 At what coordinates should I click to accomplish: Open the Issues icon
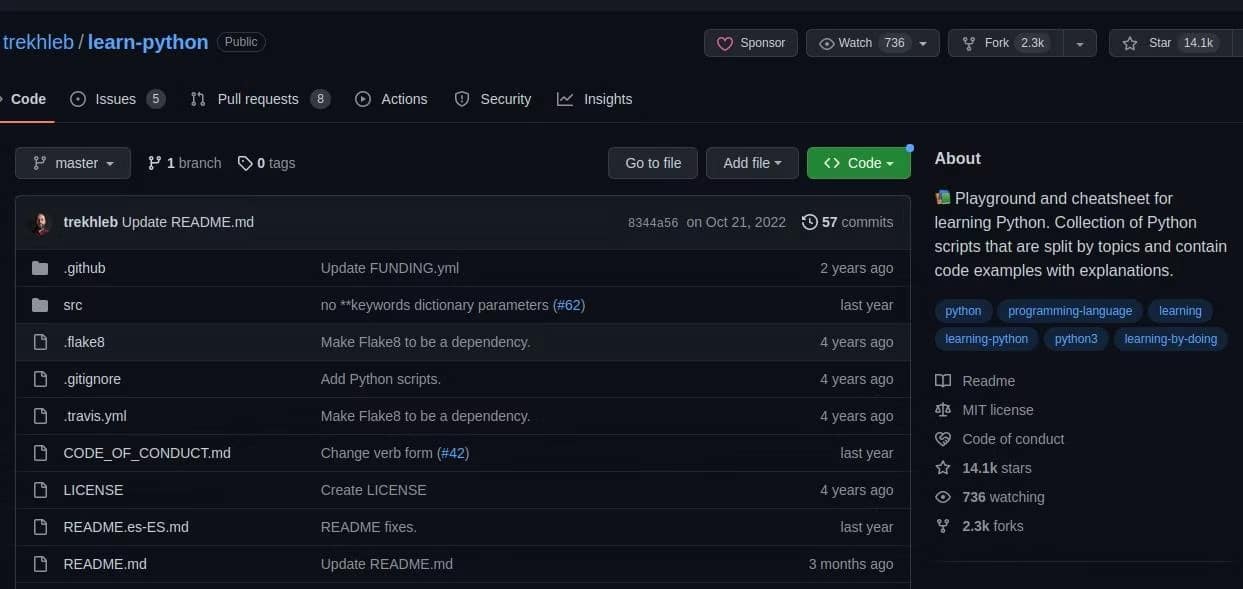[x=76, y=99]
